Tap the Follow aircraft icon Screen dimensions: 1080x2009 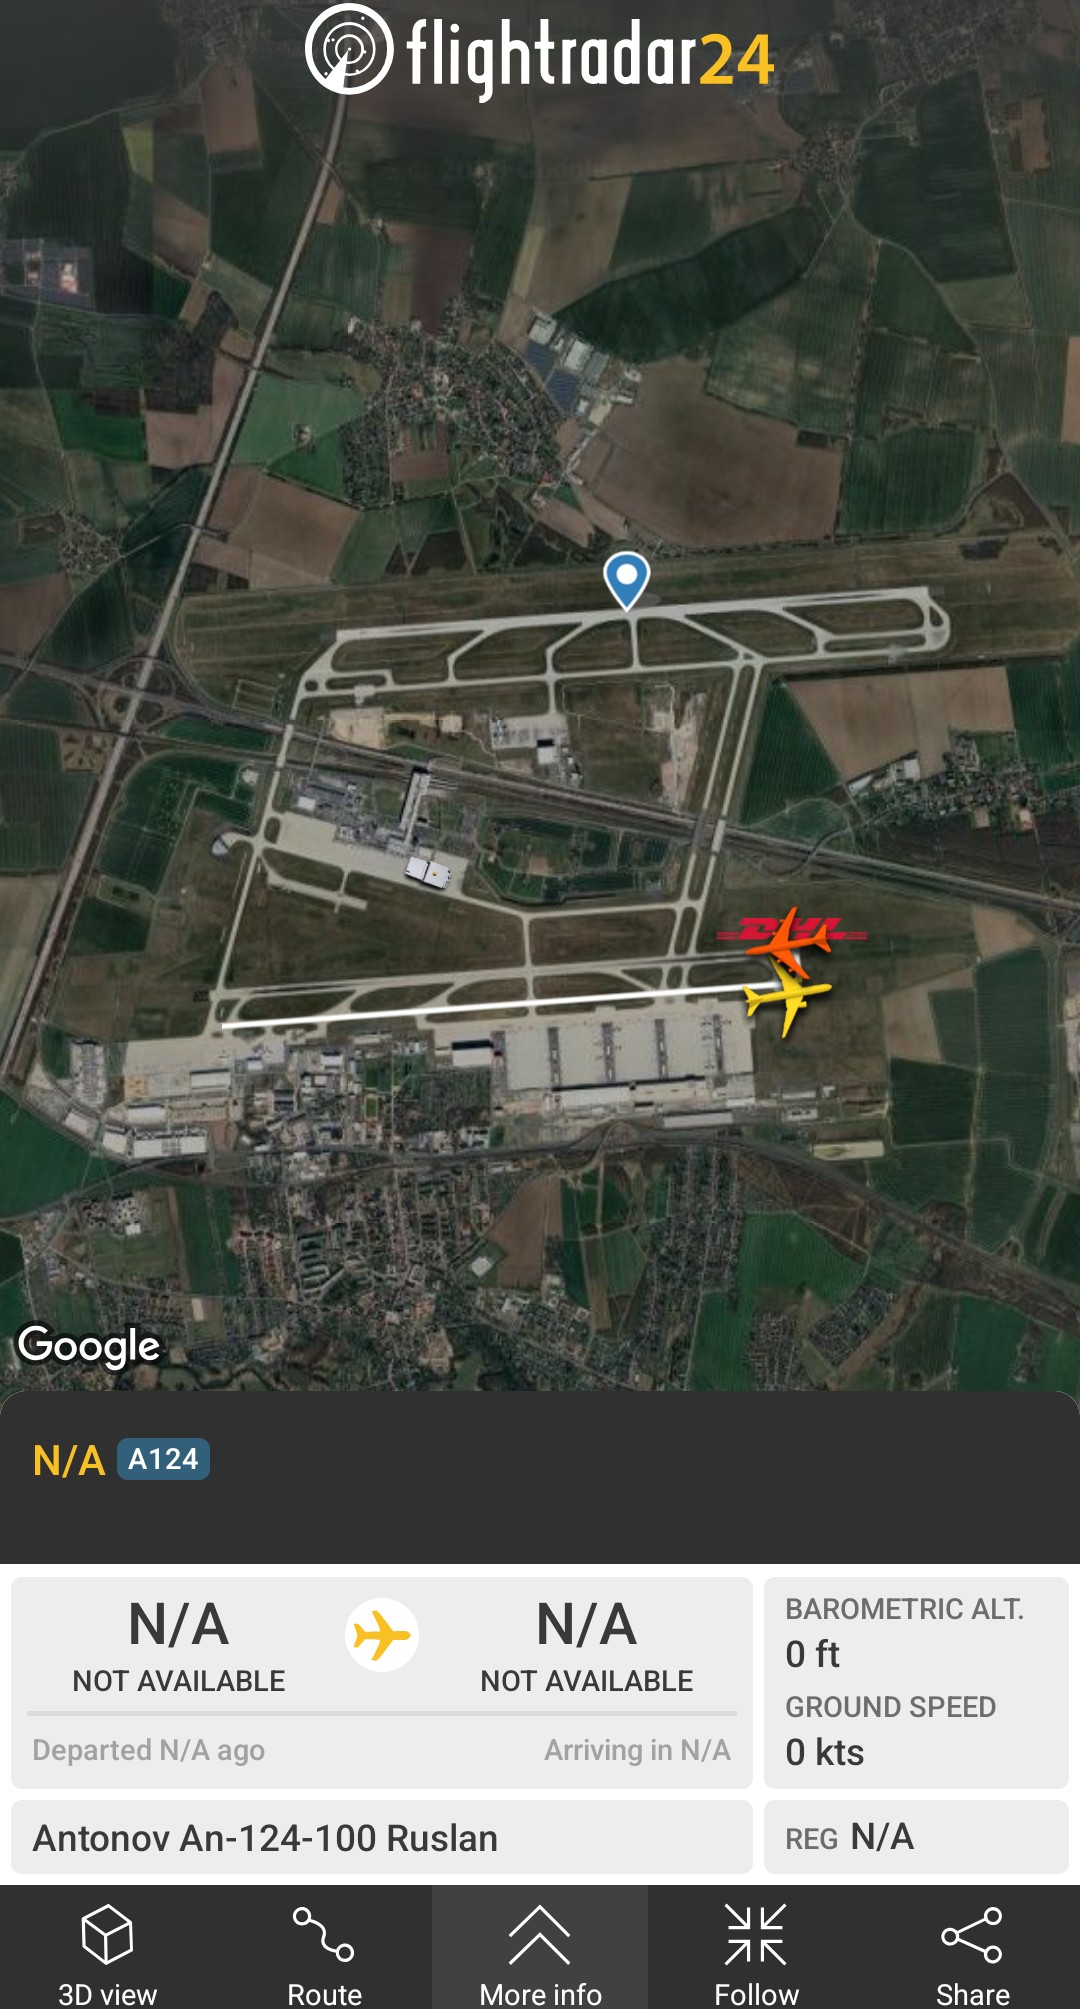756,1934
